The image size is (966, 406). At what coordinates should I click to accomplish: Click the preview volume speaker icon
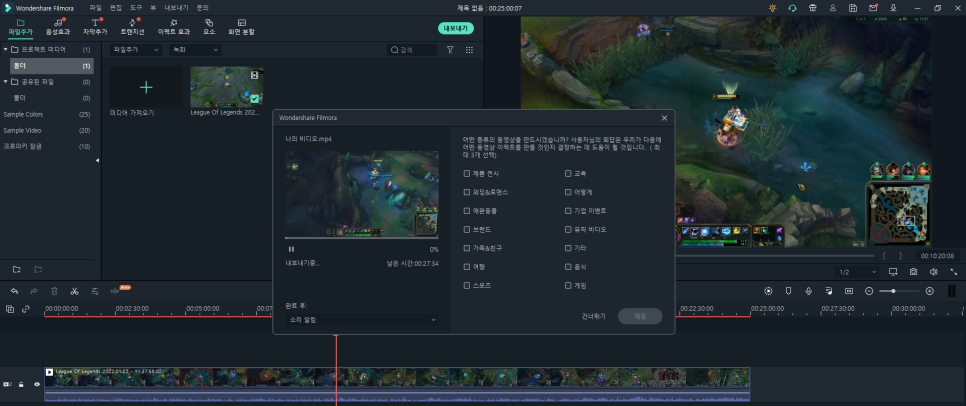(933, 272)
